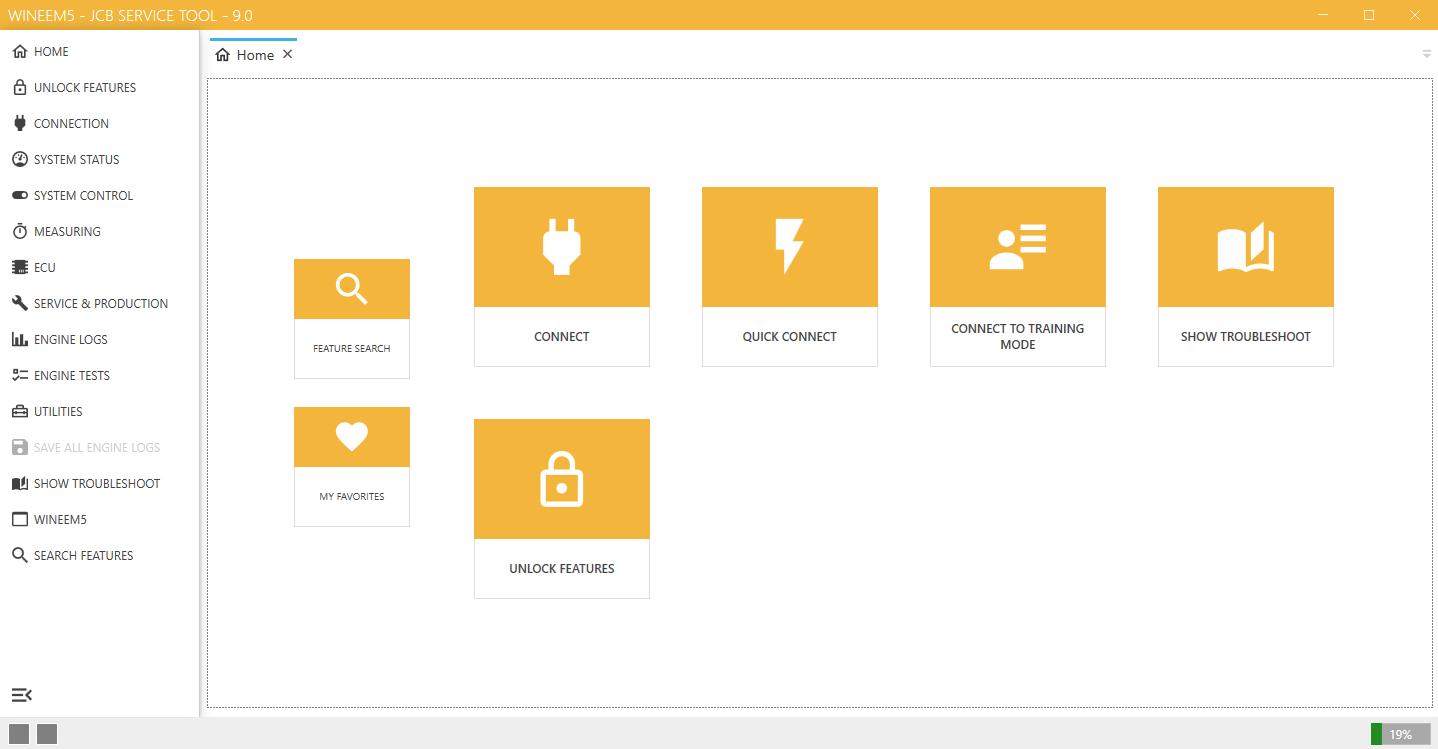Click the lightning bolt Quick Connect icon
Viewport: 1438px width, 749px height.
789,246
